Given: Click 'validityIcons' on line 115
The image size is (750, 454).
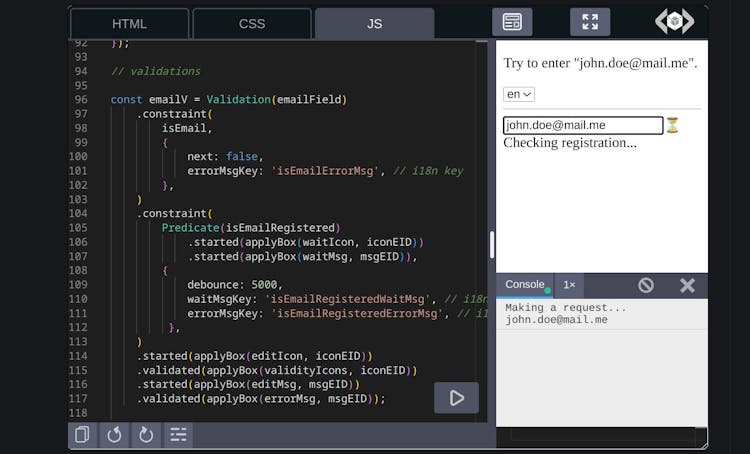Looking at the screenshot, I should pos(306,370).
